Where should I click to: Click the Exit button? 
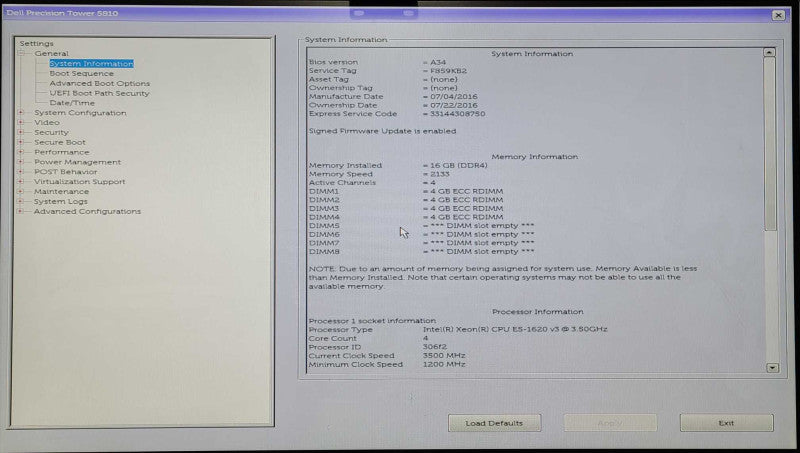pyautogui.click(x=727, y=423)
